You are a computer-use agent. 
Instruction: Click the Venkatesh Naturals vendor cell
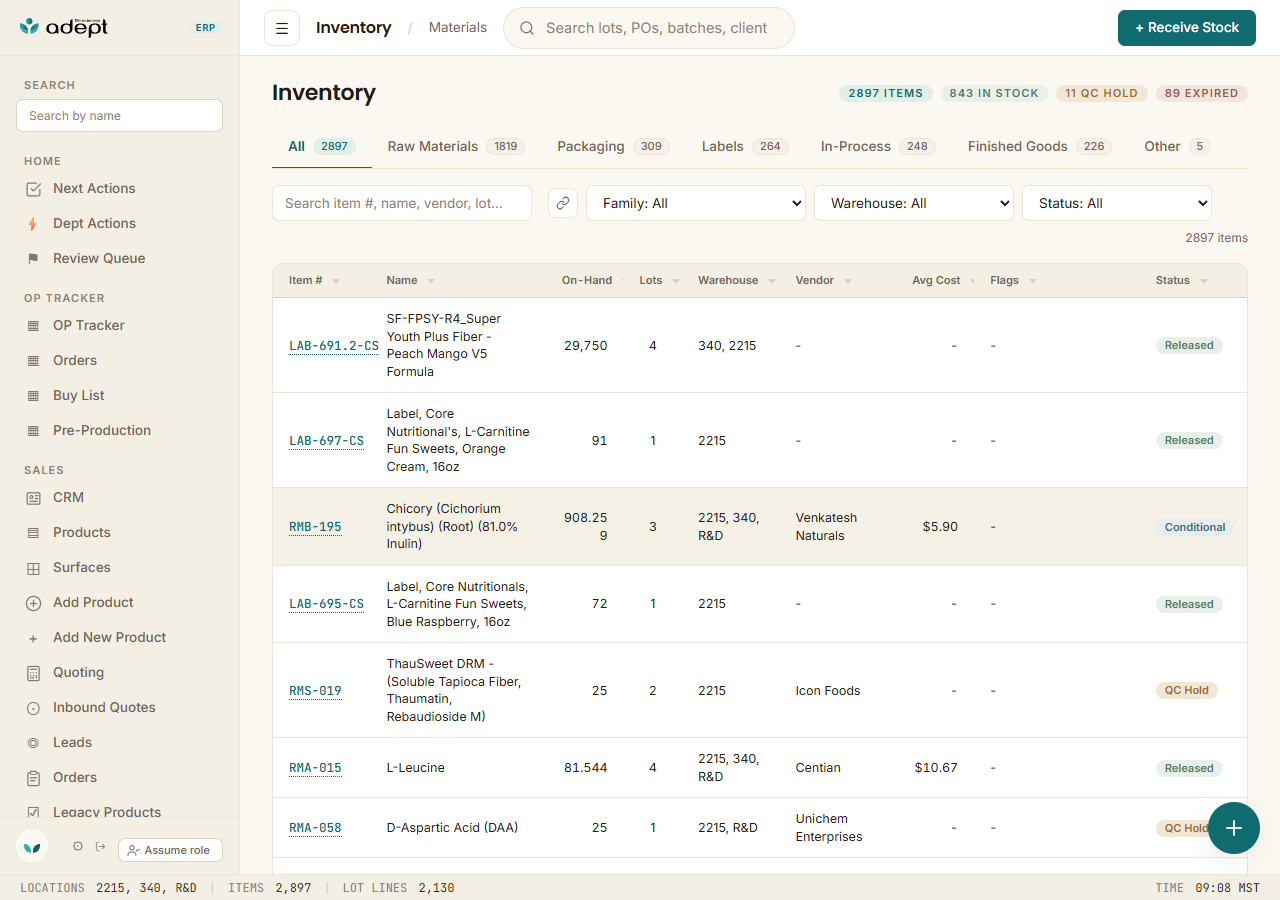pyautogui.click(x=826, y=527)
